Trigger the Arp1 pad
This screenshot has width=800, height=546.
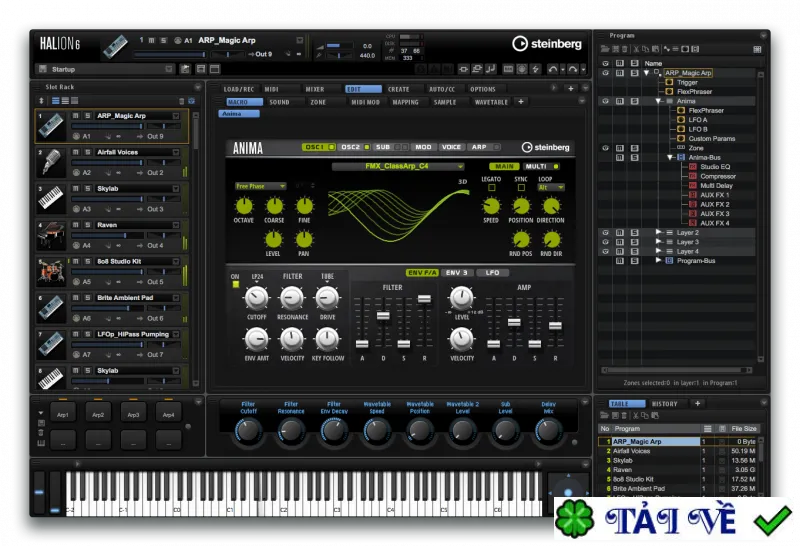click(x=63, y=414)
